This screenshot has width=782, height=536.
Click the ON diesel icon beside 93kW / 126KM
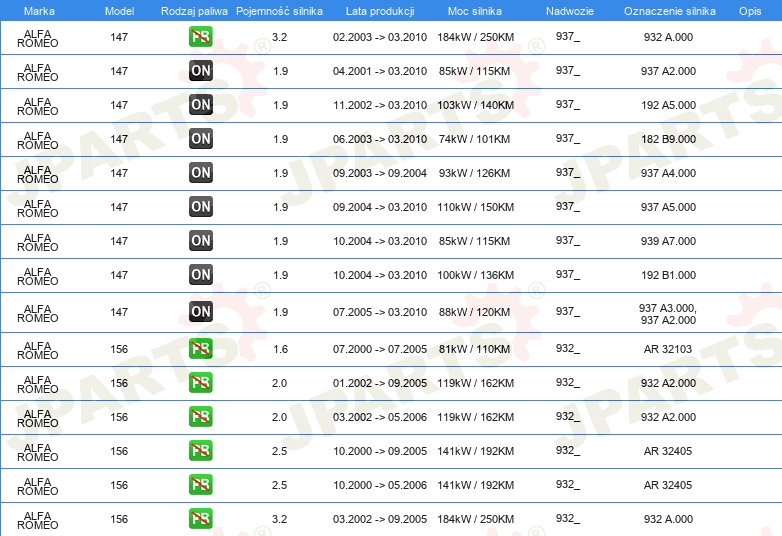coord(200,173)
